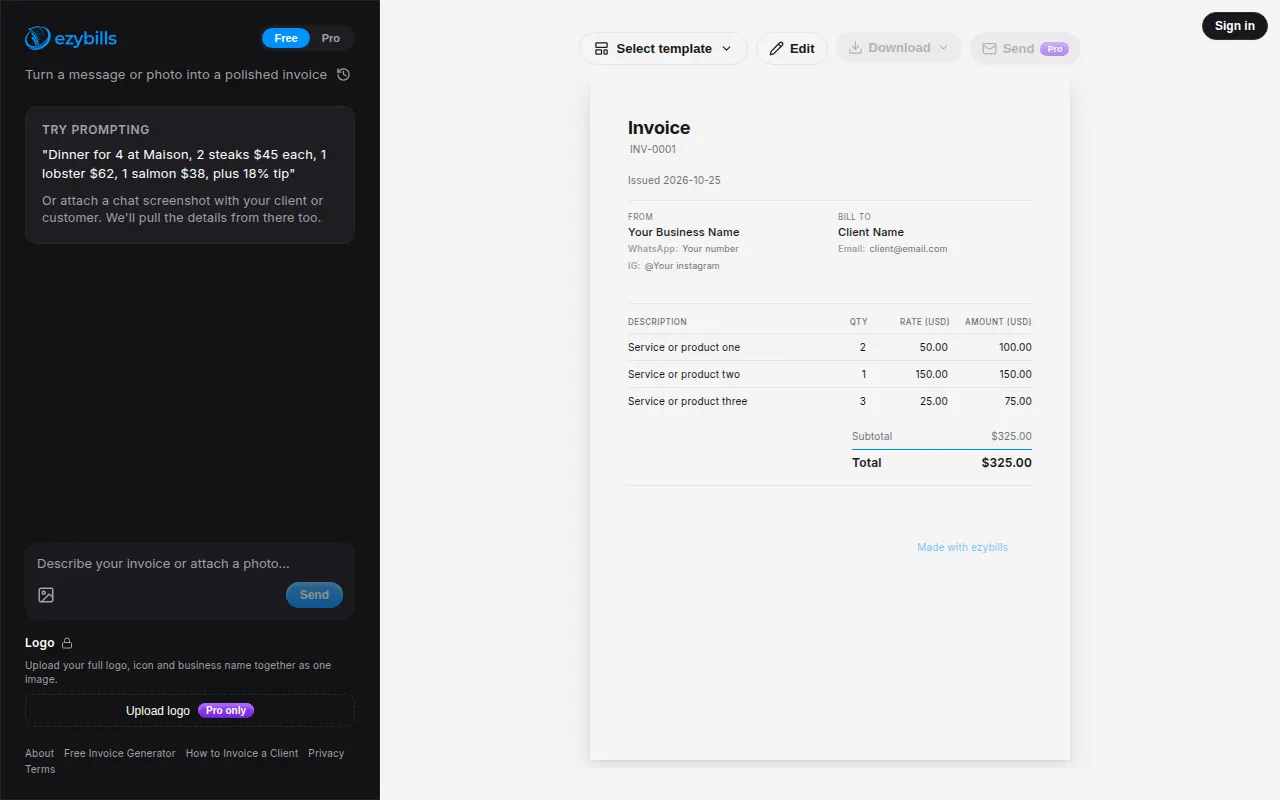Switch plan toggle to Free
This screenshot has height=800, width=1280.
tap(286, 38)
